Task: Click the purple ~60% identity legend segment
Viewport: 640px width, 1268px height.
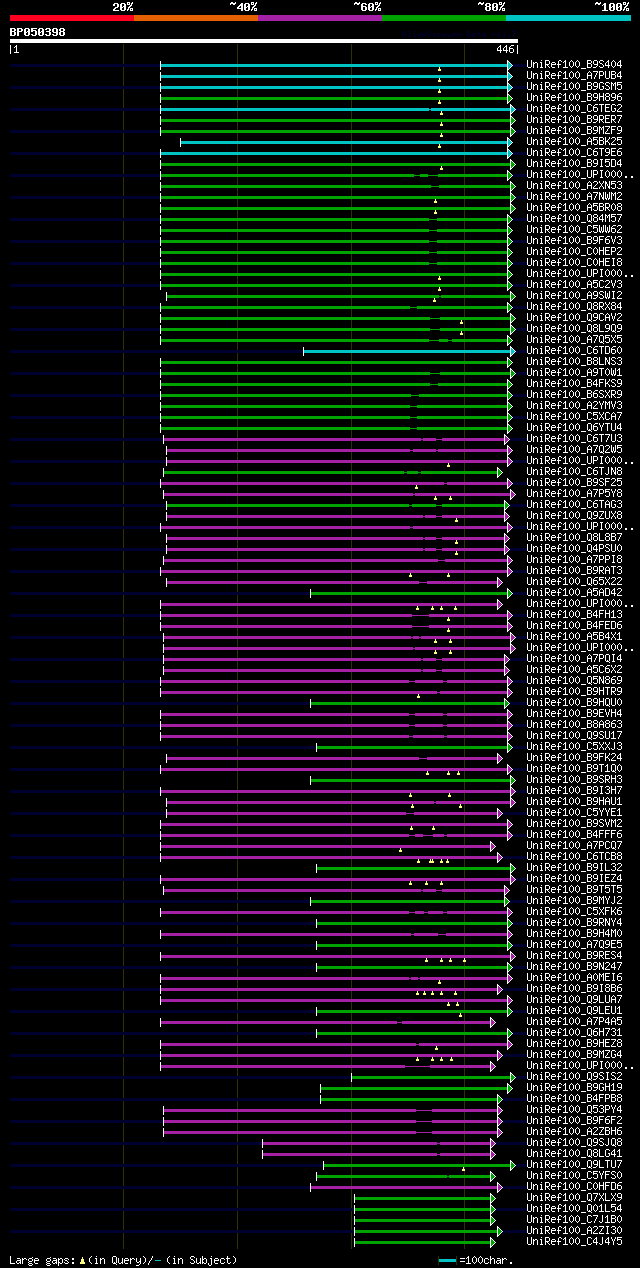Action: coord(320,18)
